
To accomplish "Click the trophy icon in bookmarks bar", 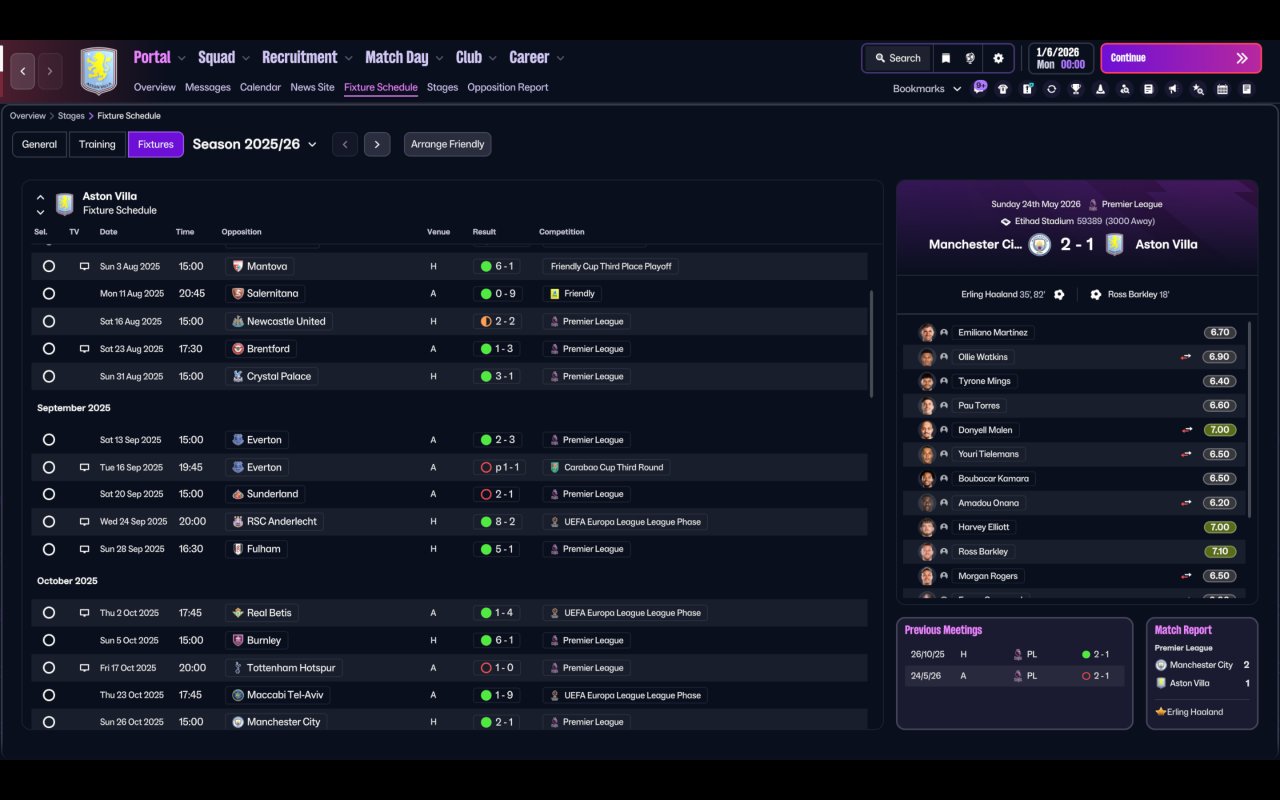I will tap(1076, 89).
